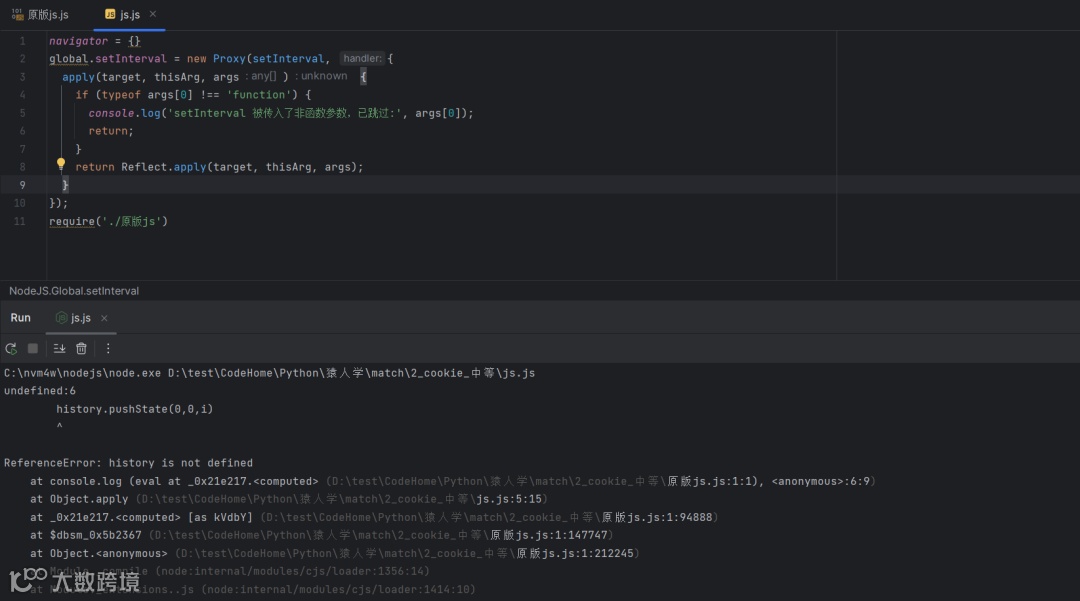Image resolution: width=1080 pixels, height=601 pixels.
Task: Click the 'handler:' inlay hint
Action: pos(362,59)
